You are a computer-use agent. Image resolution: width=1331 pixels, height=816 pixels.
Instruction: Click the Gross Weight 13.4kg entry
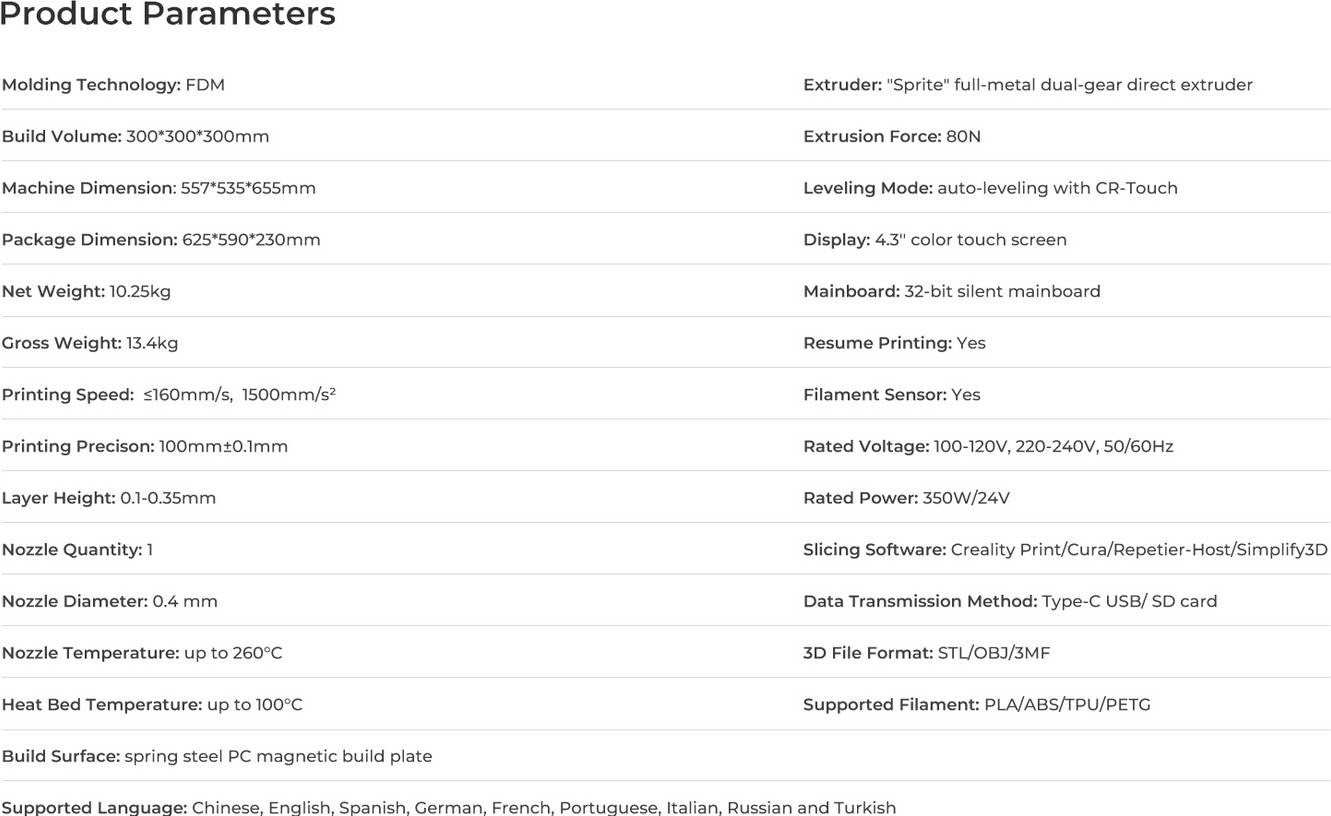(90, 343)
